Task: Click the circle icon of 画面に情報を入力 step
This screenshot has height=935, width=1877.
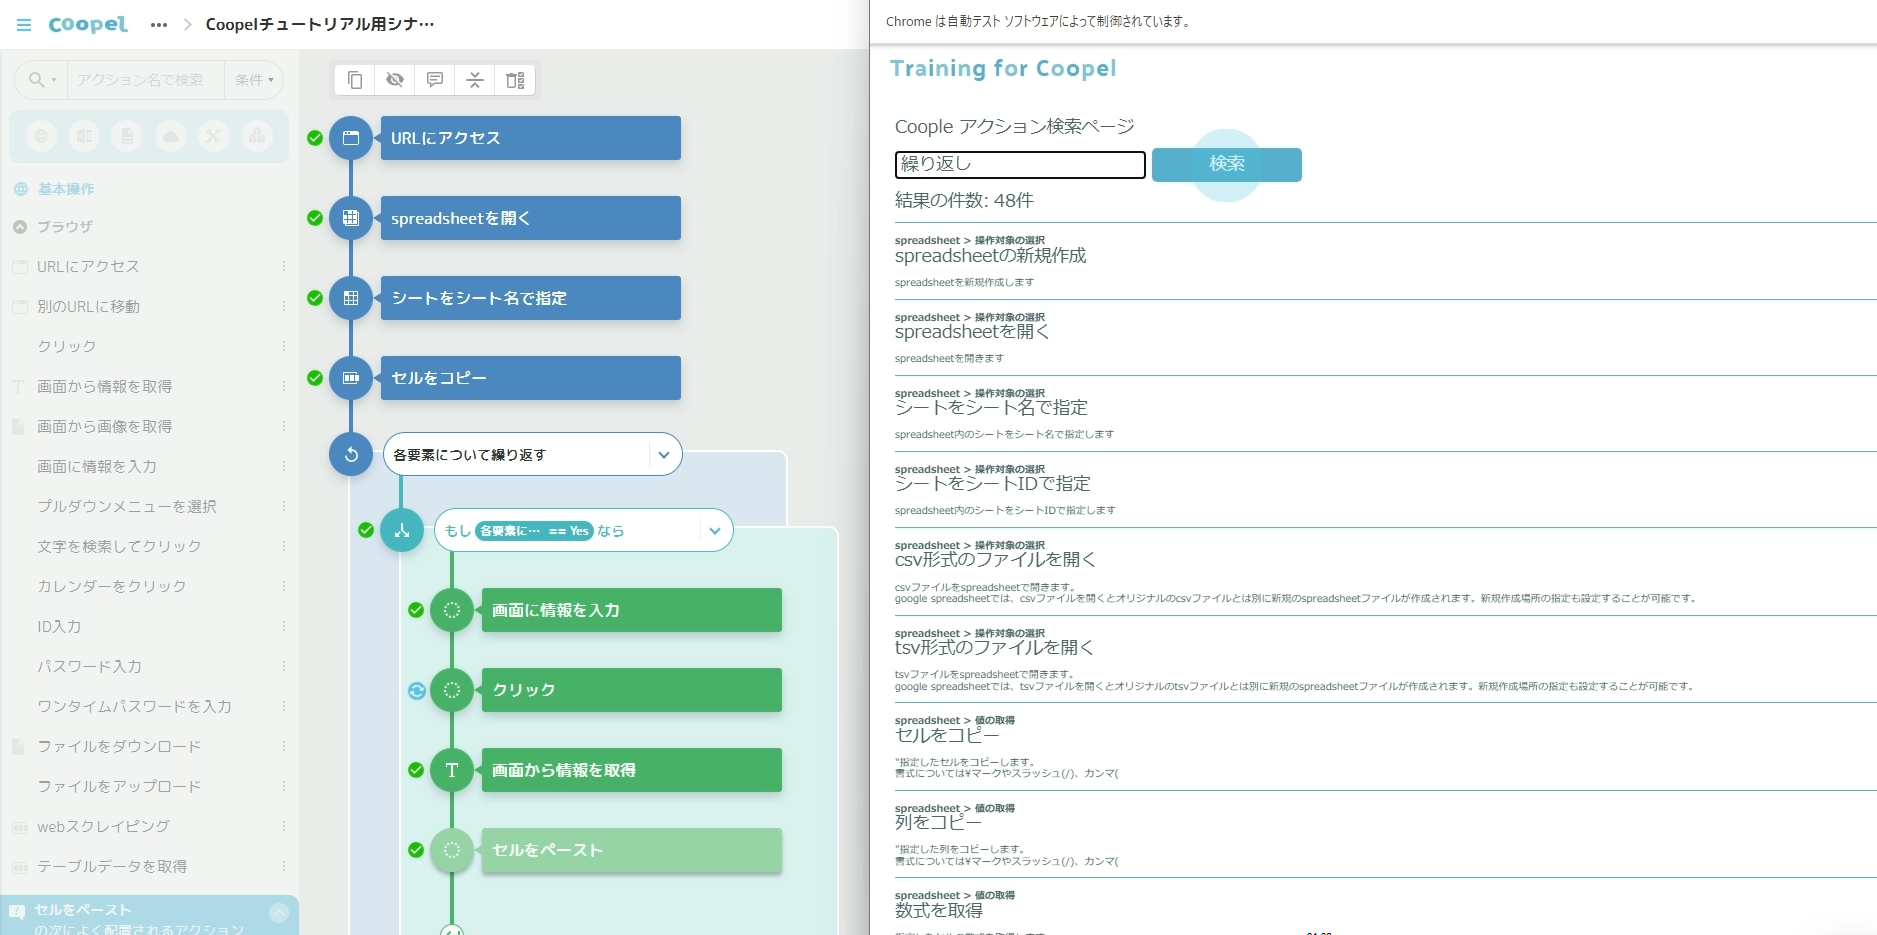Action: 452,610
